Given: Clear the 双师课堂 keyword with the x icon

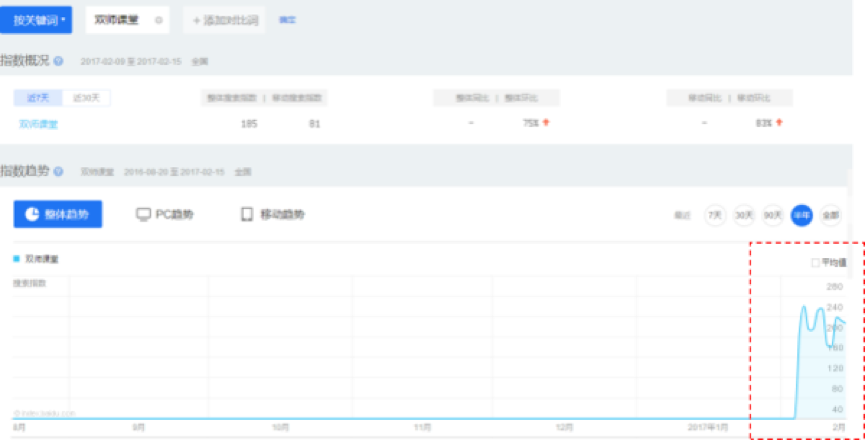Looking at the screenshot, I should 159,20.
